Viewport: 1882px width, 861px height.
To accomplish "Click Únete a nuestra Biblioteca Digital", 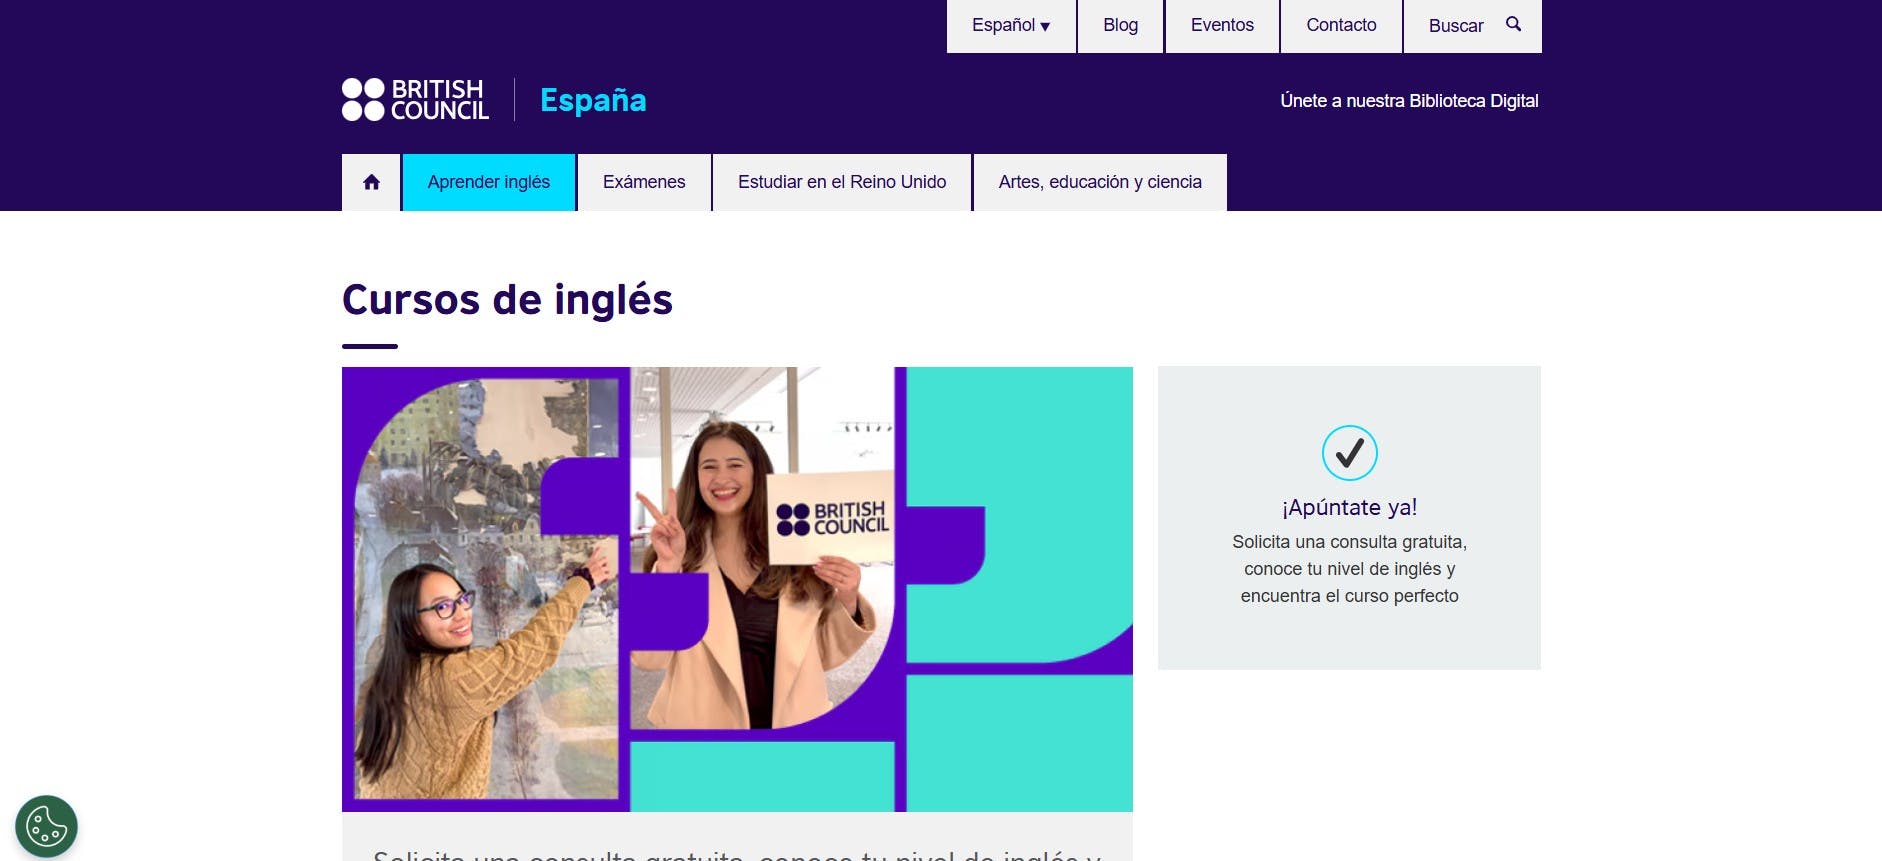I will point(1409,101).
